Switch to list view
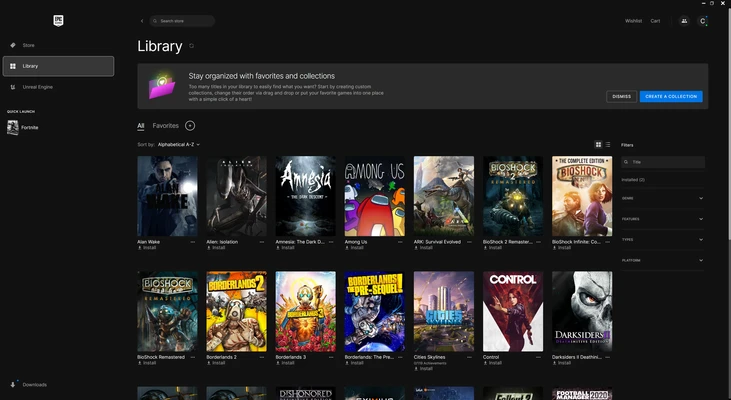The width and height of the screenshot is (731, 400). click(607, 145)
